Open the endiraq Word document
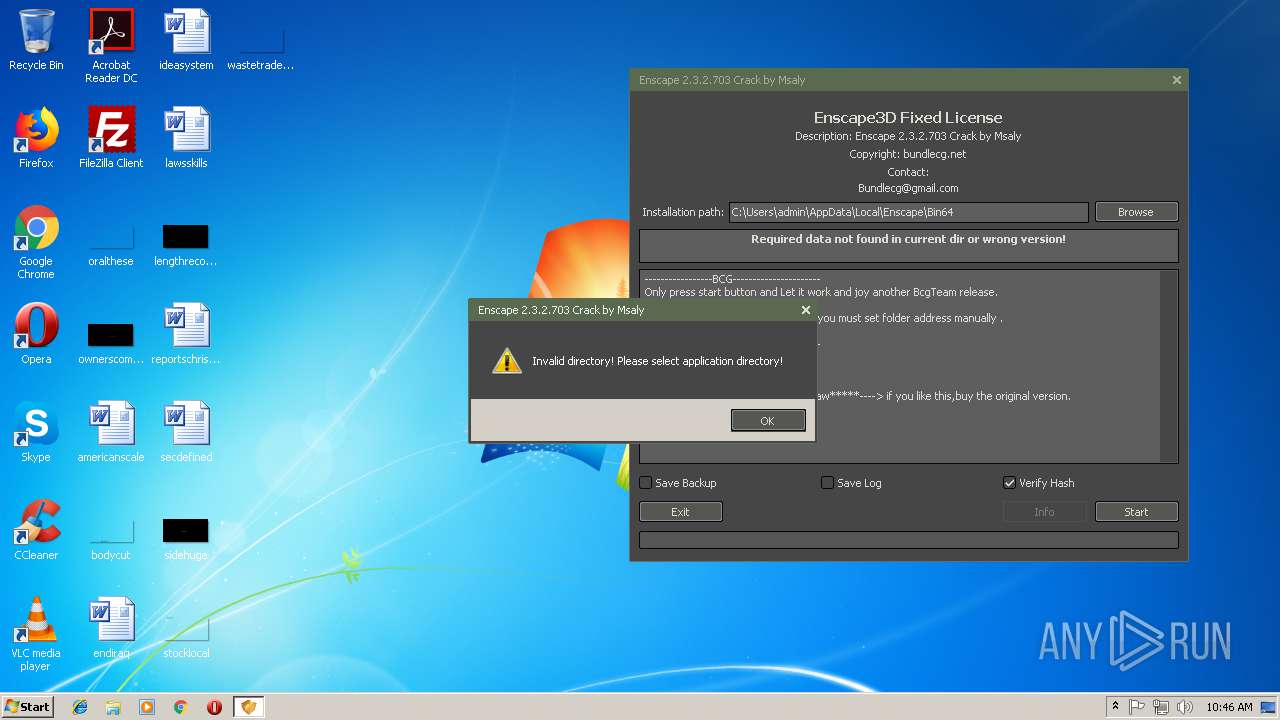The height and width of the screenshot is (720, 1280). click(x=111, y=628)
